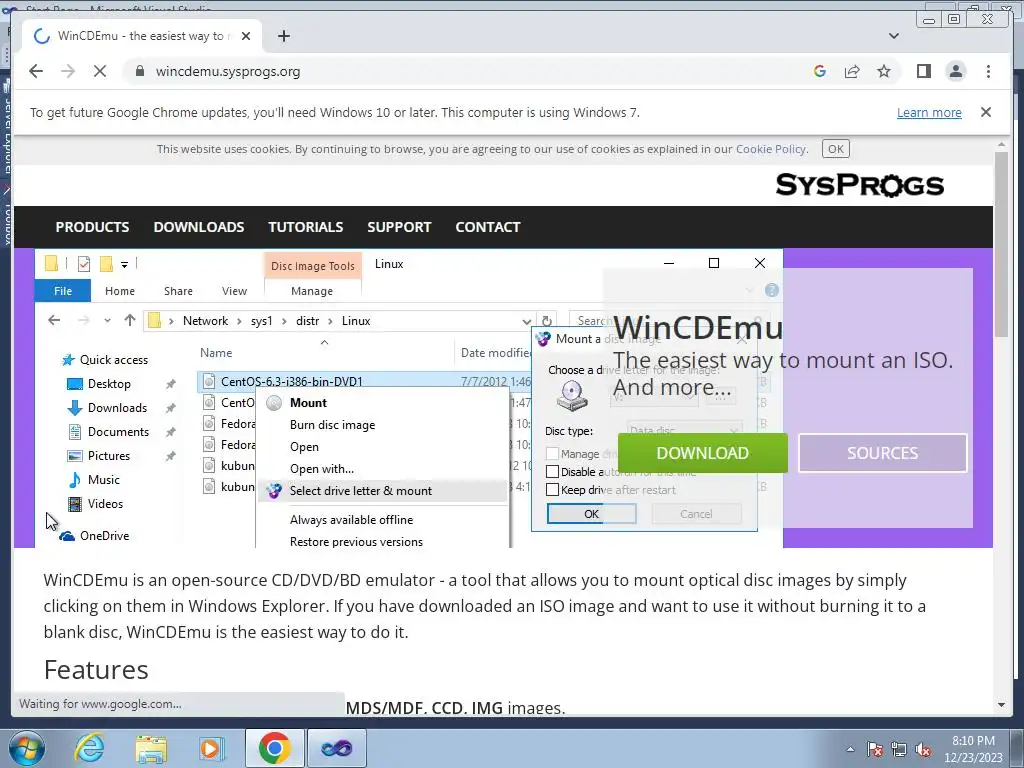1024x768 pixels.
Task: Click the Videos film icon
Action: coord(74,504)
